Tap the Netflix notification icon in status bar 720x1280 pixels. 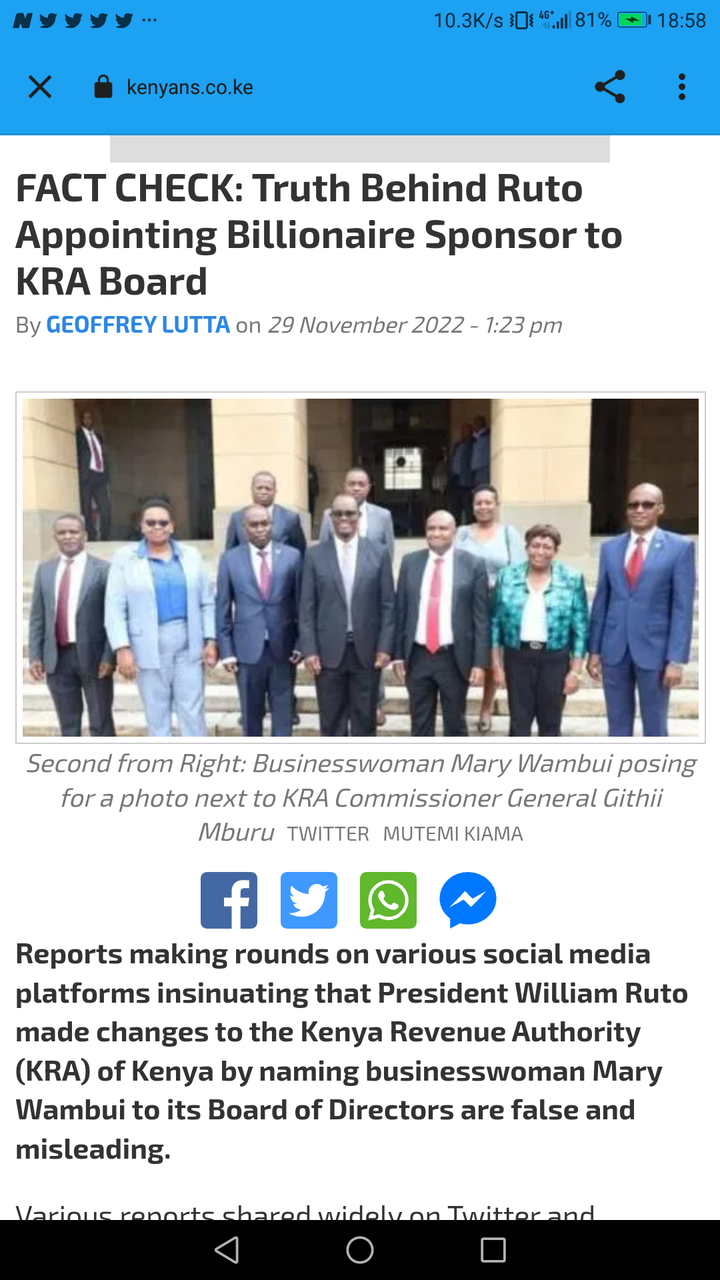click(x=22, y=20)
